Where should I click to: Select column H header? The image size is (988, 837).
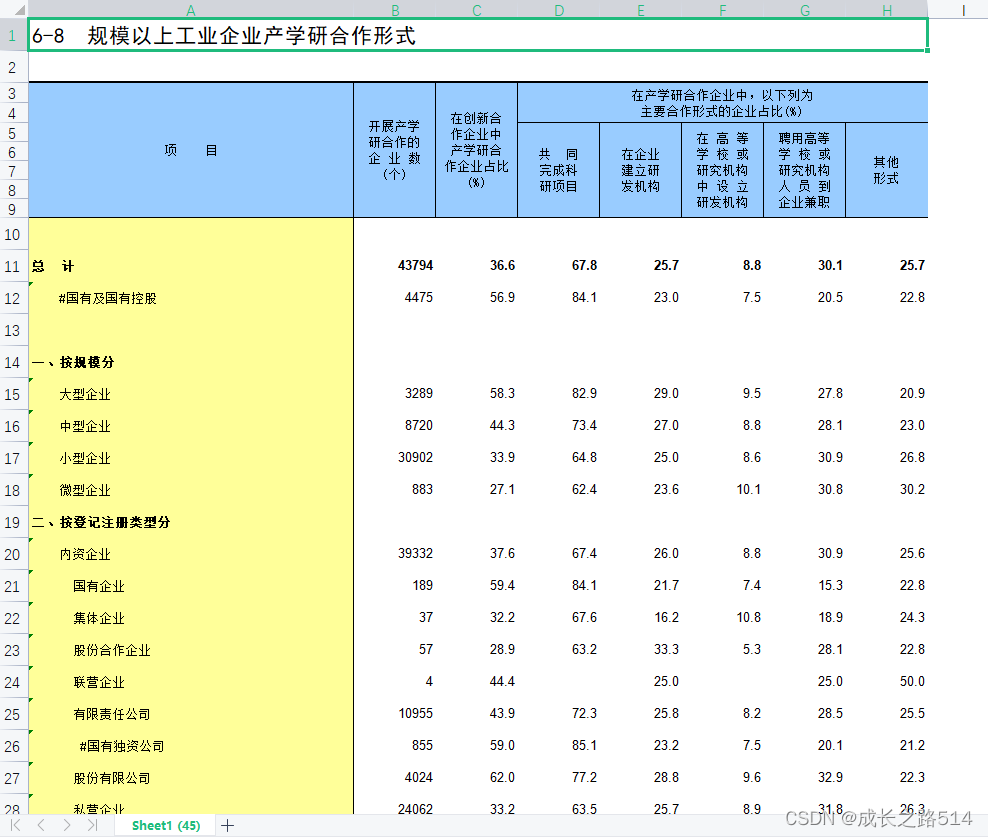(x=887, y=9)
